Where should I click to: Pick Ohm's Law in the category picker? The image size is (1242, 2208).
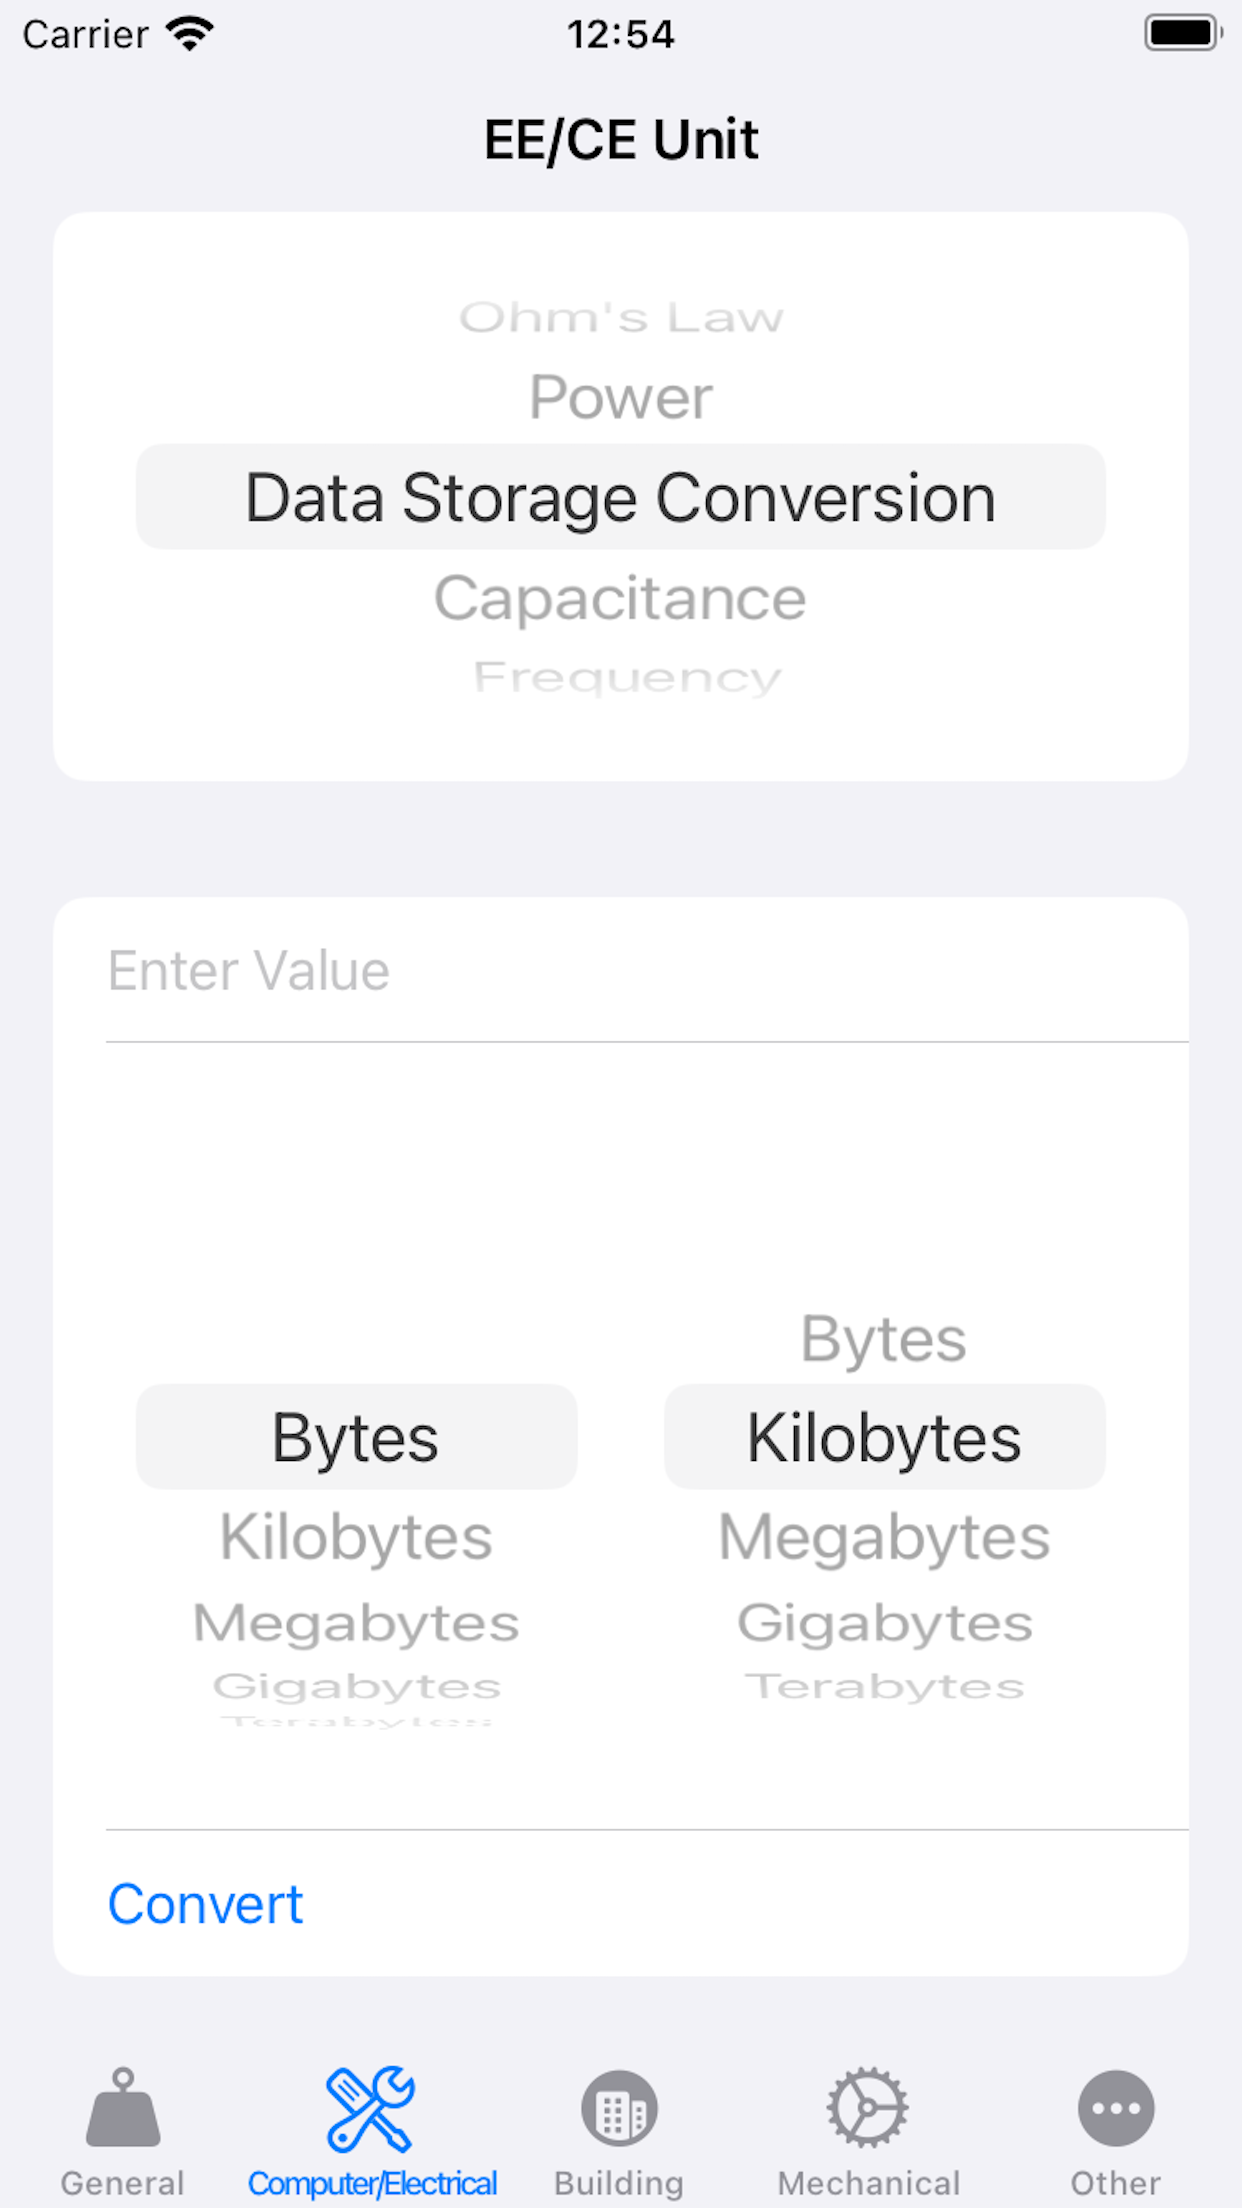click(x=621, y=318)
